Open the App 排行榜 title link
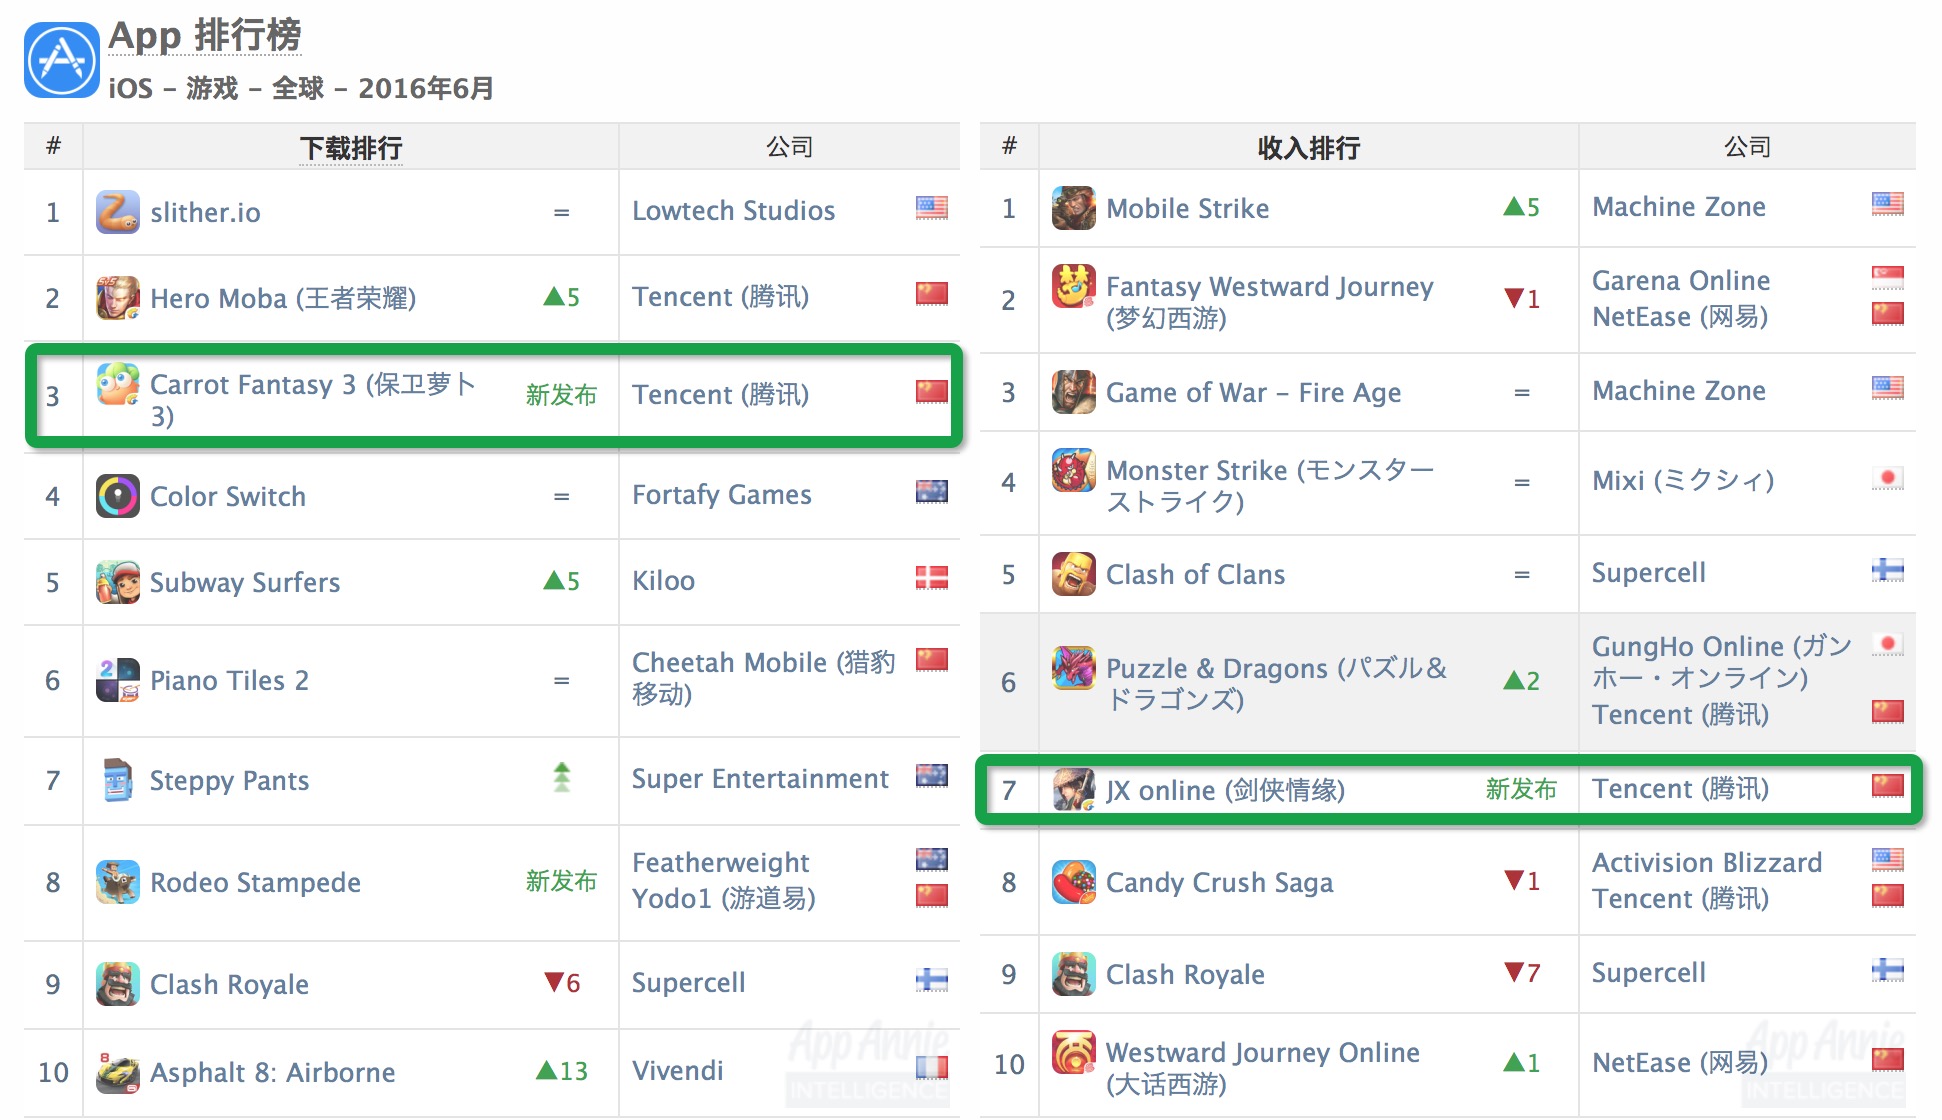 (205, 36)
